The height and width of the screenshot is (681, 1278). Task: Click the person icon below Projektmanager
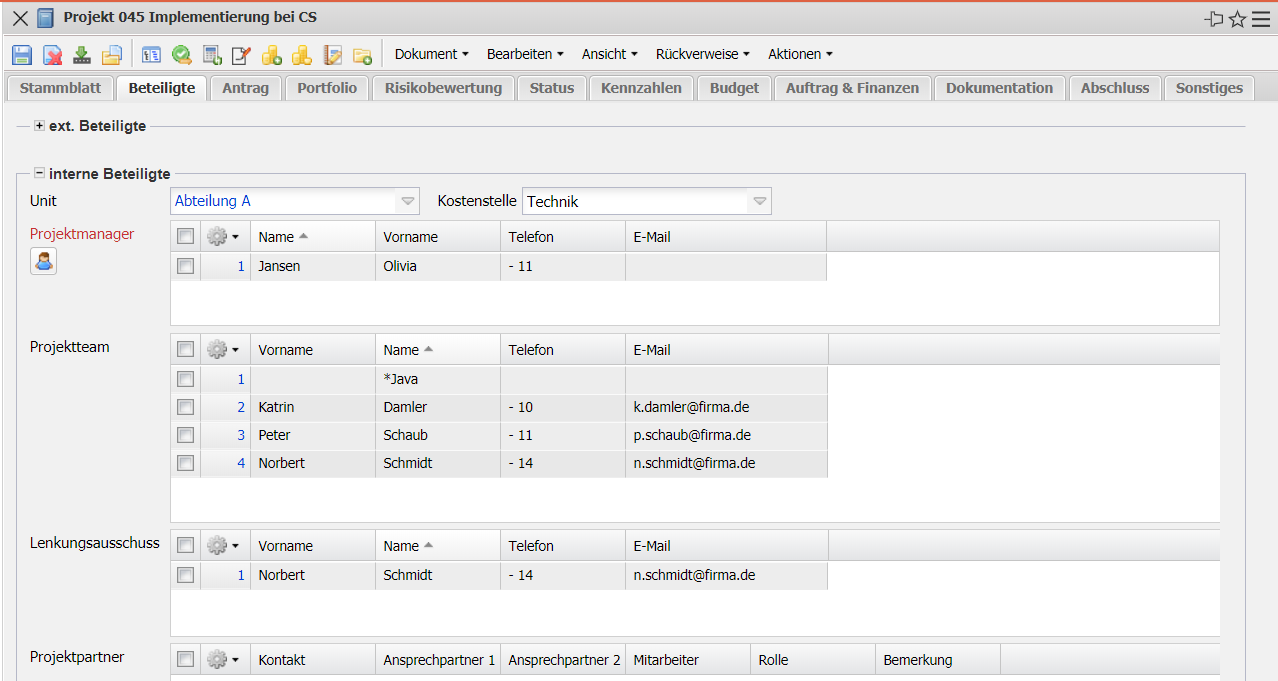43,261
